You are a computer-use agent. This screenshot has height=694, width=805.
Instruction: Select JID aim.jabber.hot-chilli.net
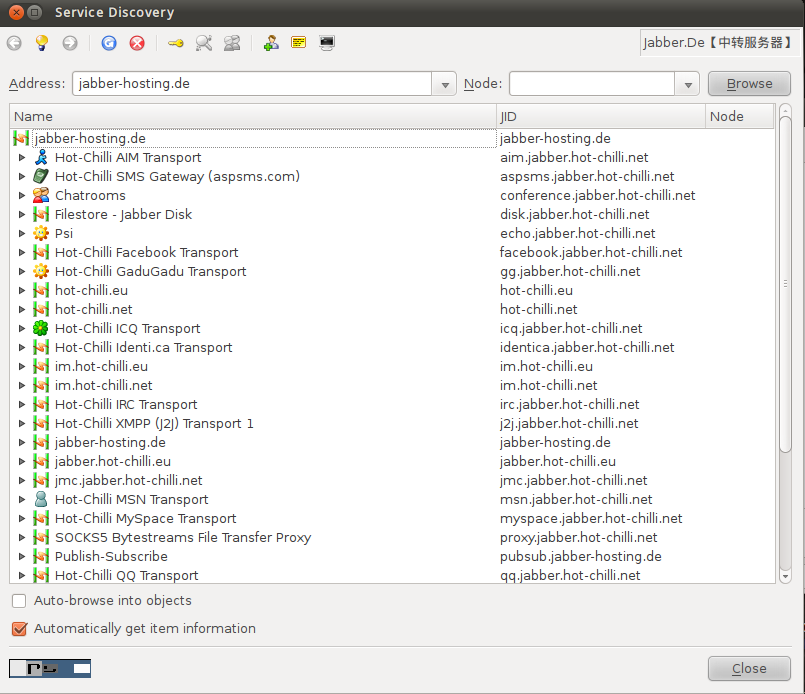(x=574, y=157)
